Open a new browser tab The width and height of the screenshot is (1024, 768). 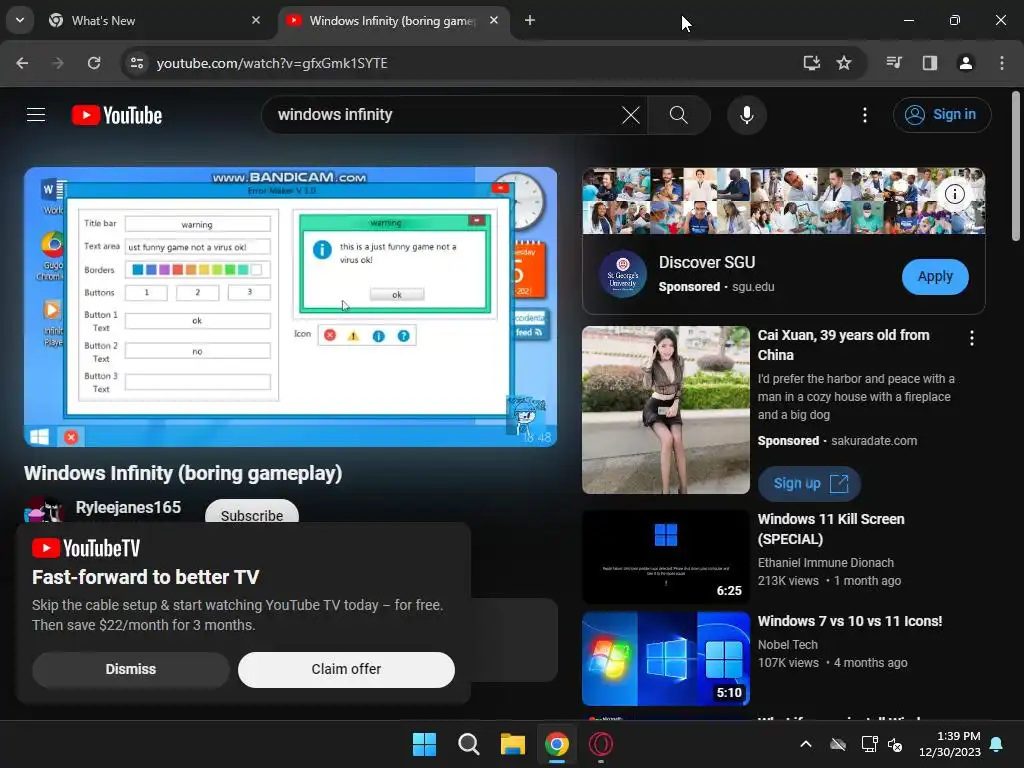point(530,20)
